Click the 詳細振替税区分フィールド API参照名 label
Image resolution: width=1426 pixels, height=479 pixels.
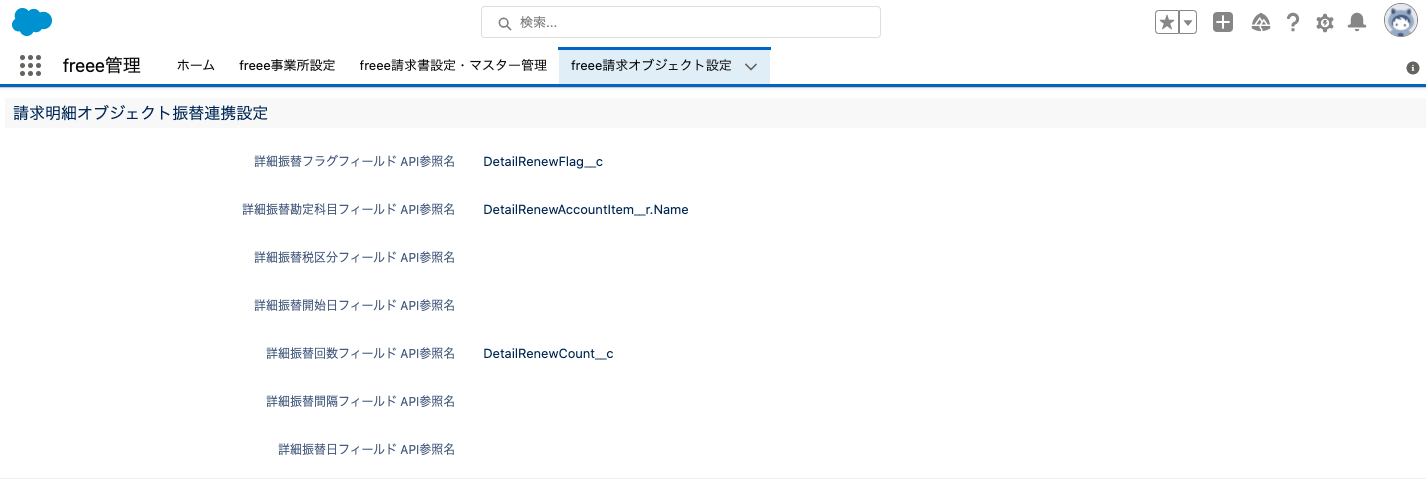355,257
